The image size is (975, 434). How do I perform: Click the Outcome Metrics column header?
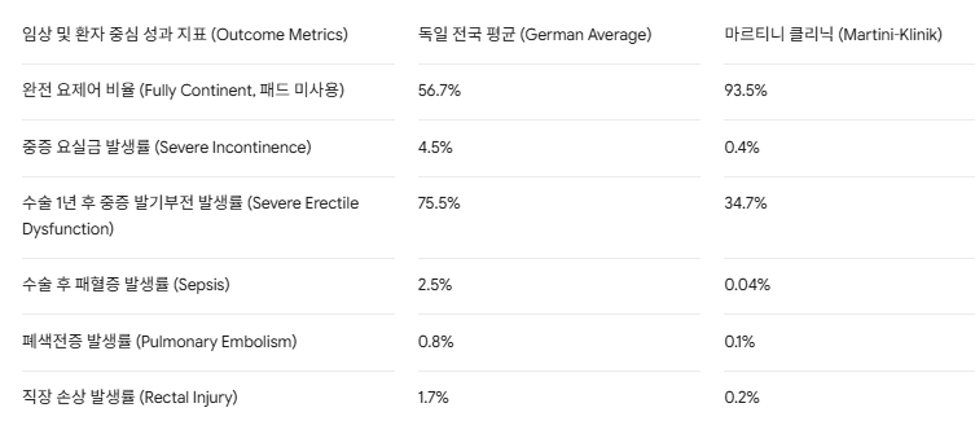coord(185,35)
